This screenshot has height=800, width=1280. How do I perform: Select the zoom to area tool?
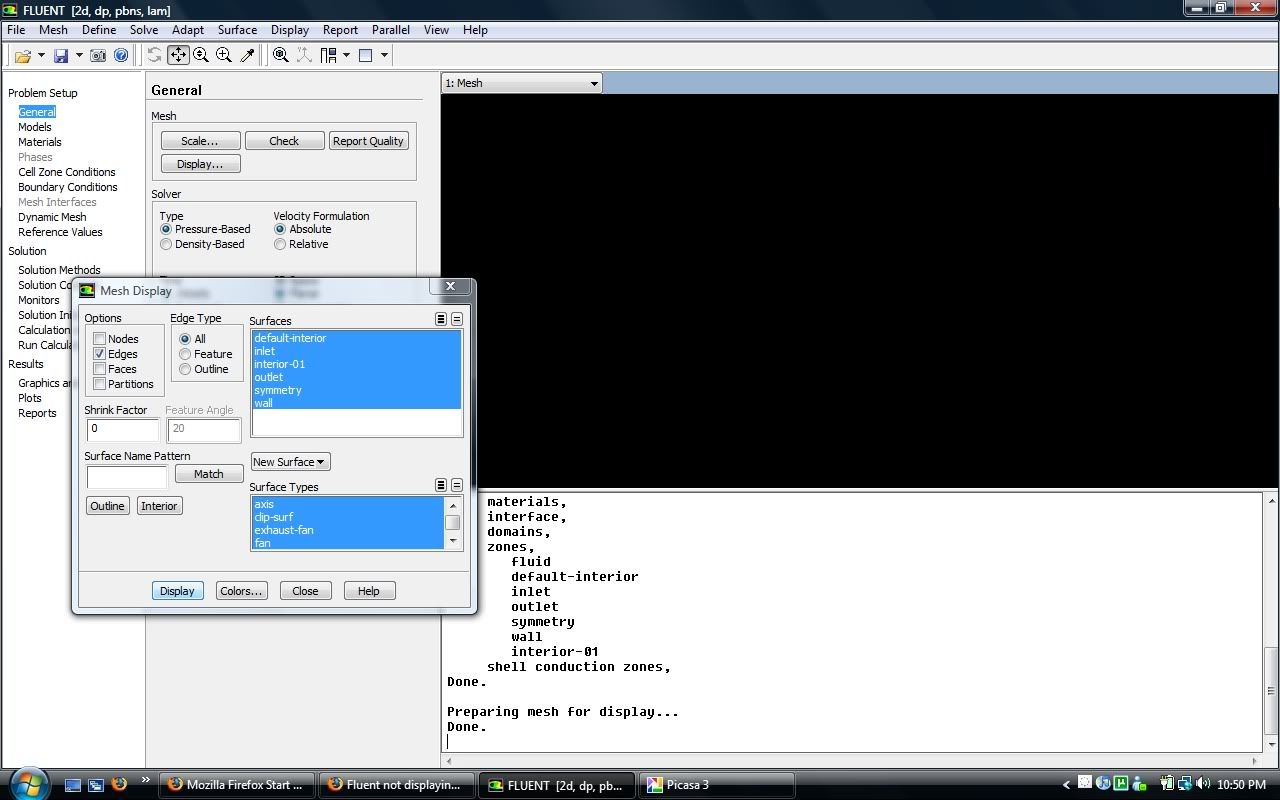coord(224,55)
